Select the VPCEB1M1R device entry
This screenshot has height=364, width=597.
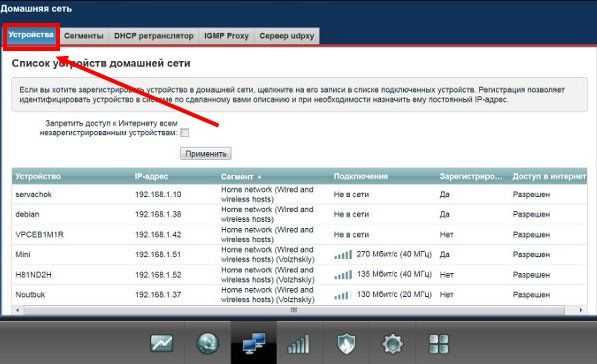(39, 235)
